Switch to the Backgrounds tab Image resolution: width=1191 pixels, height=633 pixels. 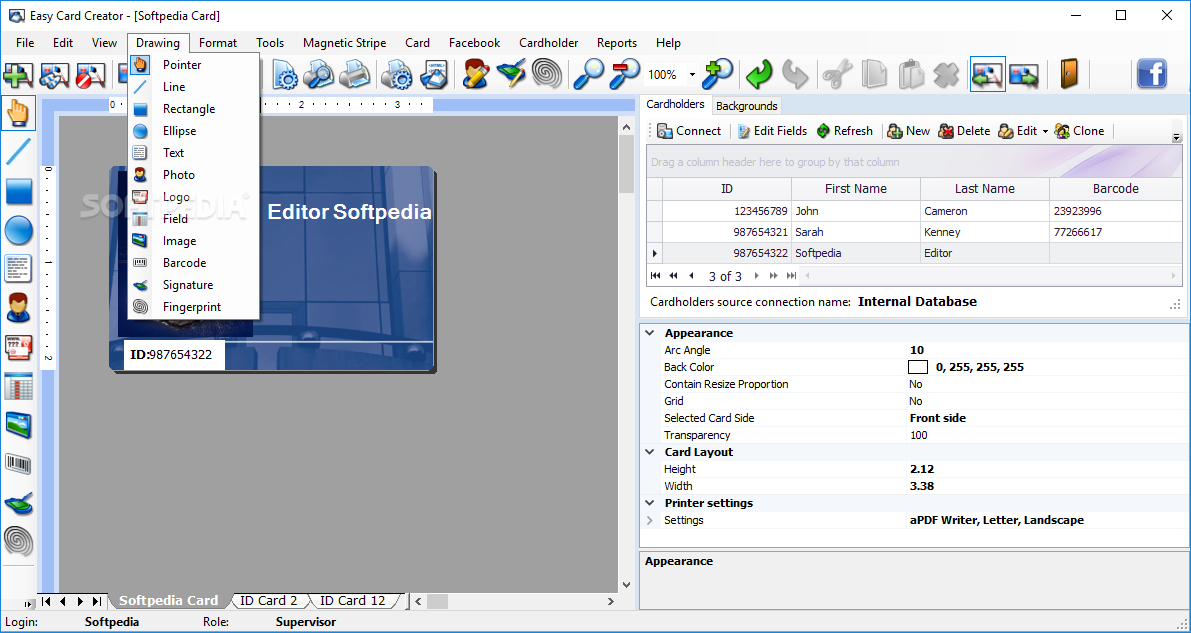(x=747, y=106)
